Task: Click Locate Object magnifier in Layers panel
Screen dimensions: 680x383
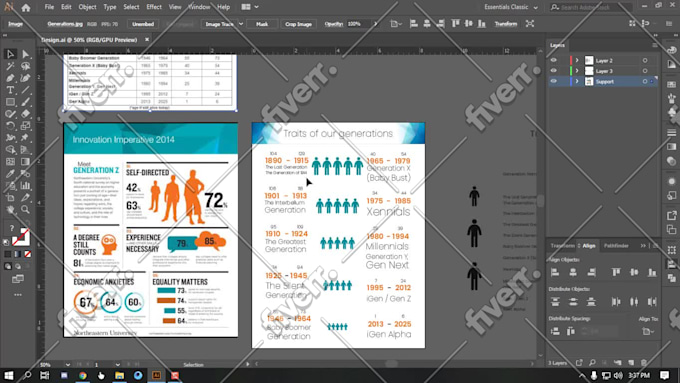Action: [x=592, y=363]
